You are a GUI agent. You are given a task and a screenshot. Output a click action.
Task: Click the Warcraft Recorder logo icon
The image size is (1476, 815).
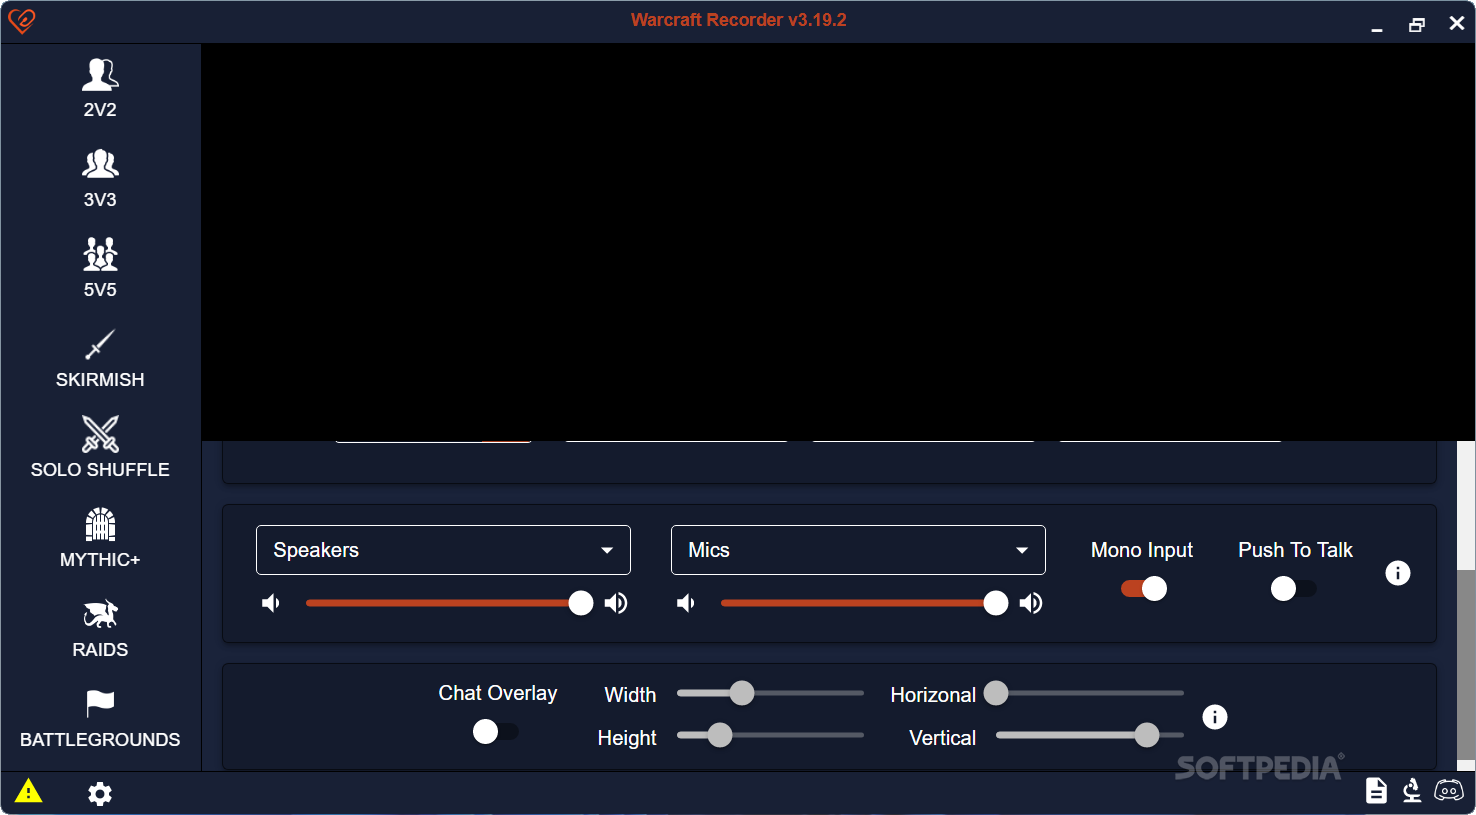point(21,21)
